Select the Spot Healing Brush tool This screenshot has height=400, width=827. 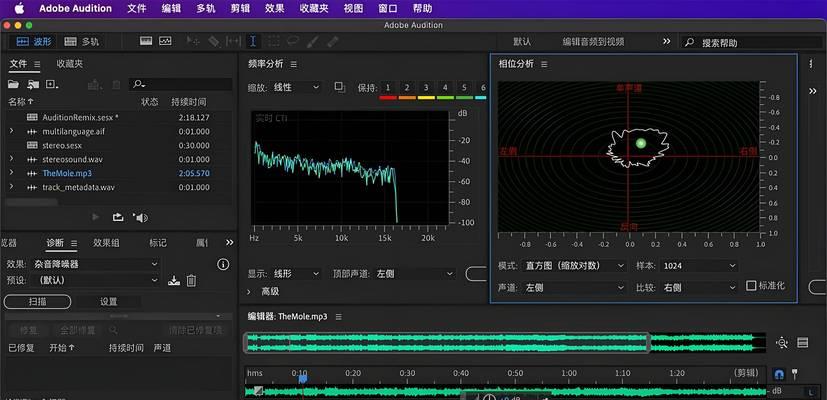point(332,41)
